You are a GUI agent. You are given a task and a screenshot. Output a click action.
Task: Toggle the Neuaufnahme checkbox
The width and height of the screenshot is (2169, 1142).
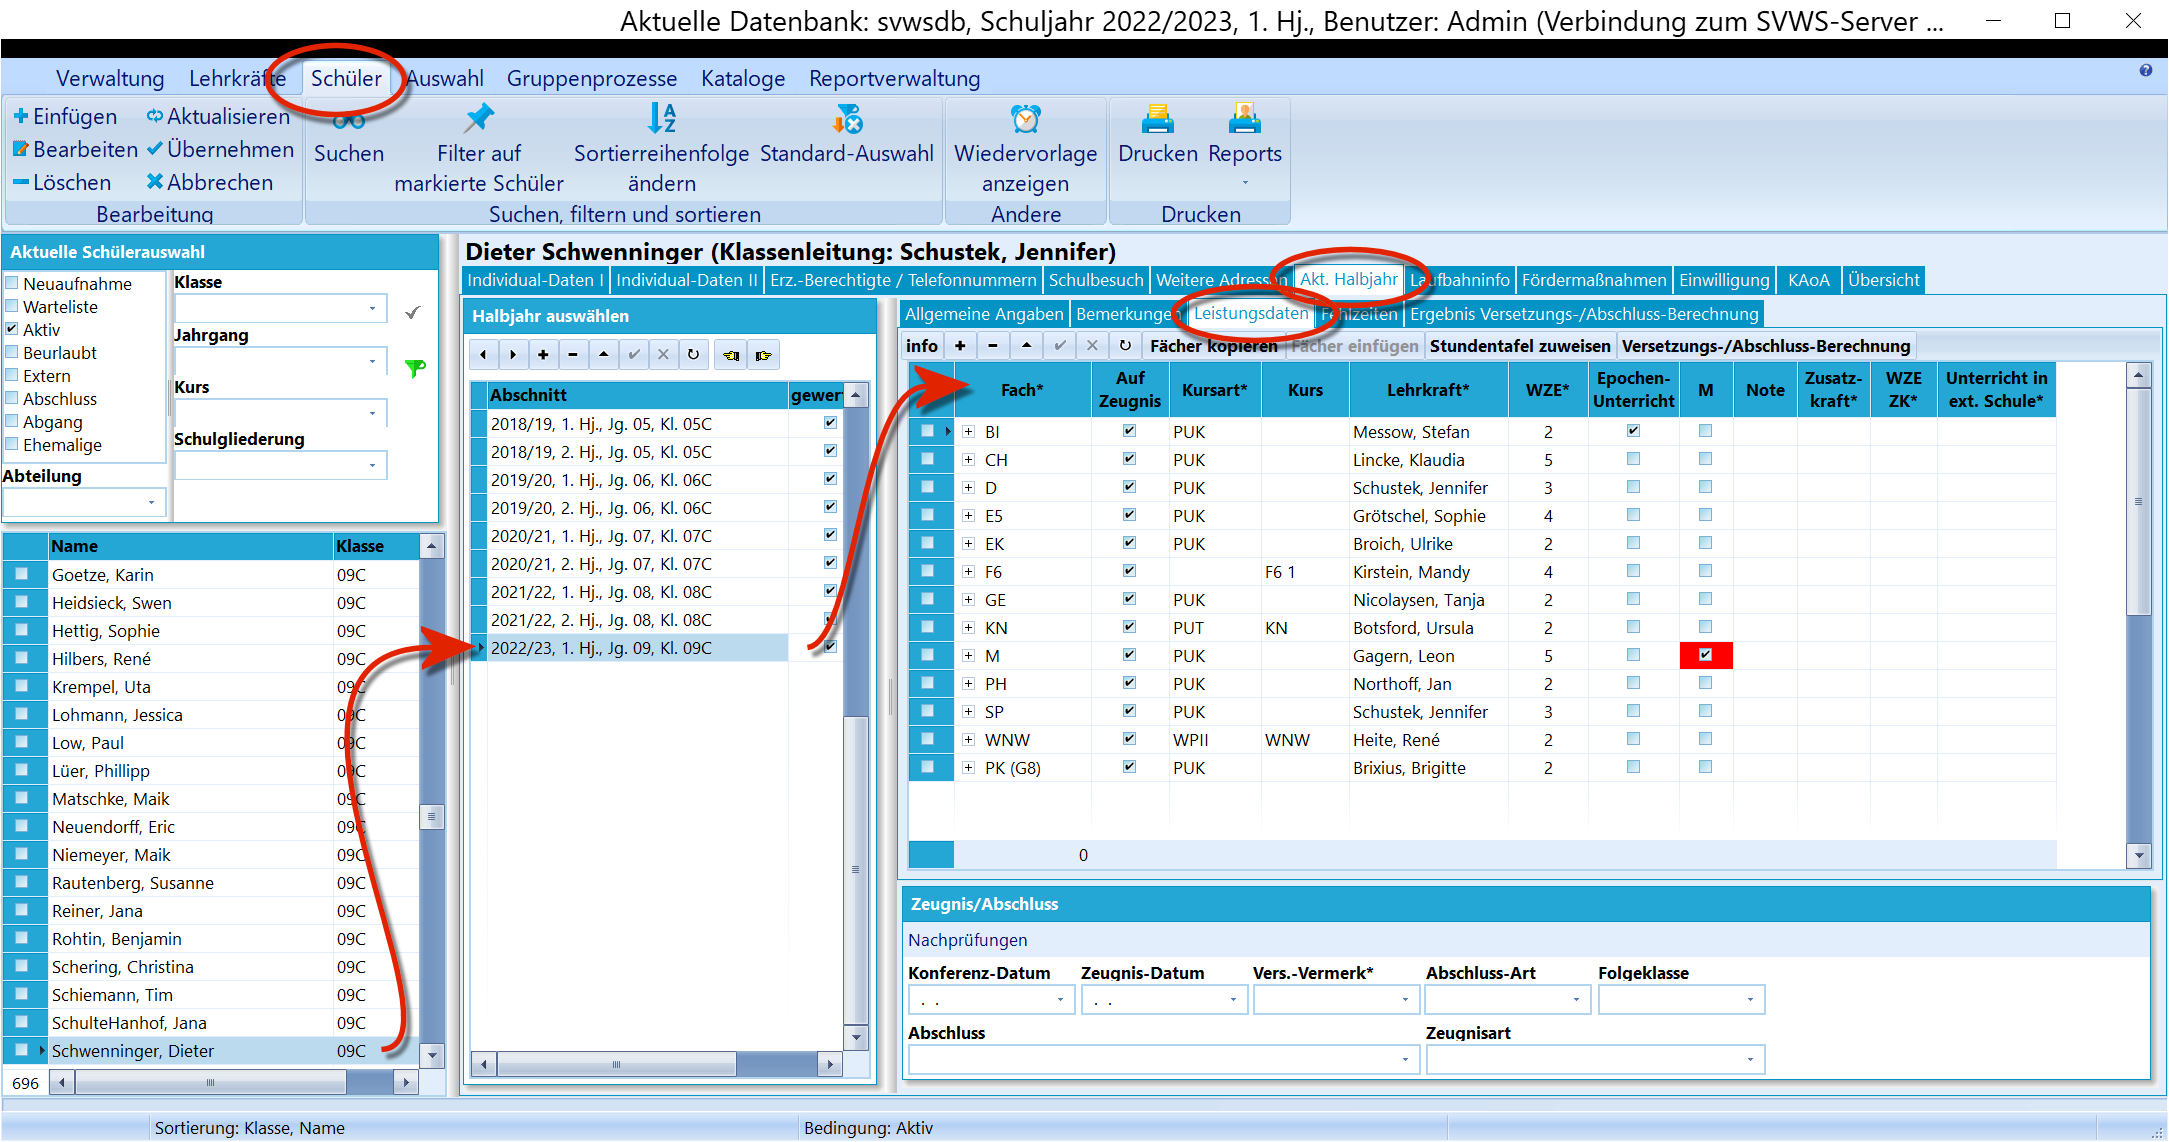[x=12, y=283]
